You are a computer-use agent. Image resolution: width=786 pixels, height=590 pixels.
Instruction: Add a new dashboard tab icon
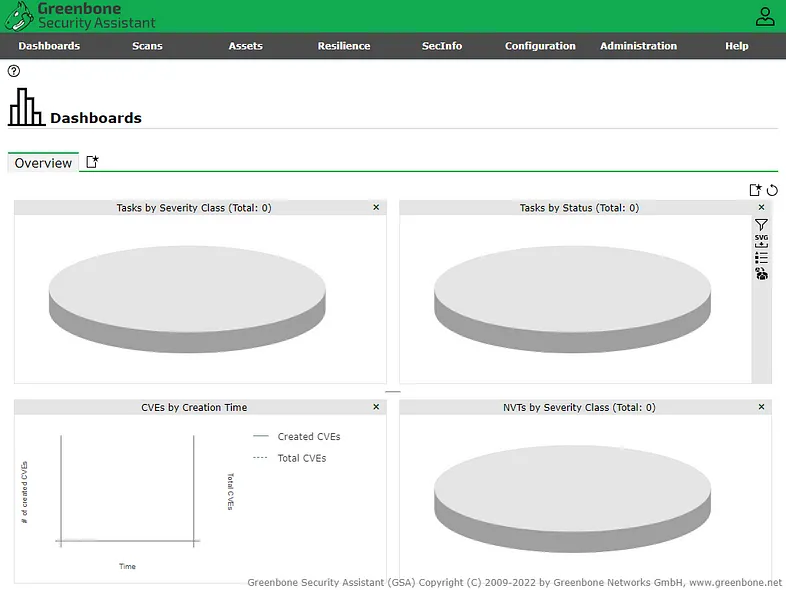pyautogui.click(x=92, y=162)
